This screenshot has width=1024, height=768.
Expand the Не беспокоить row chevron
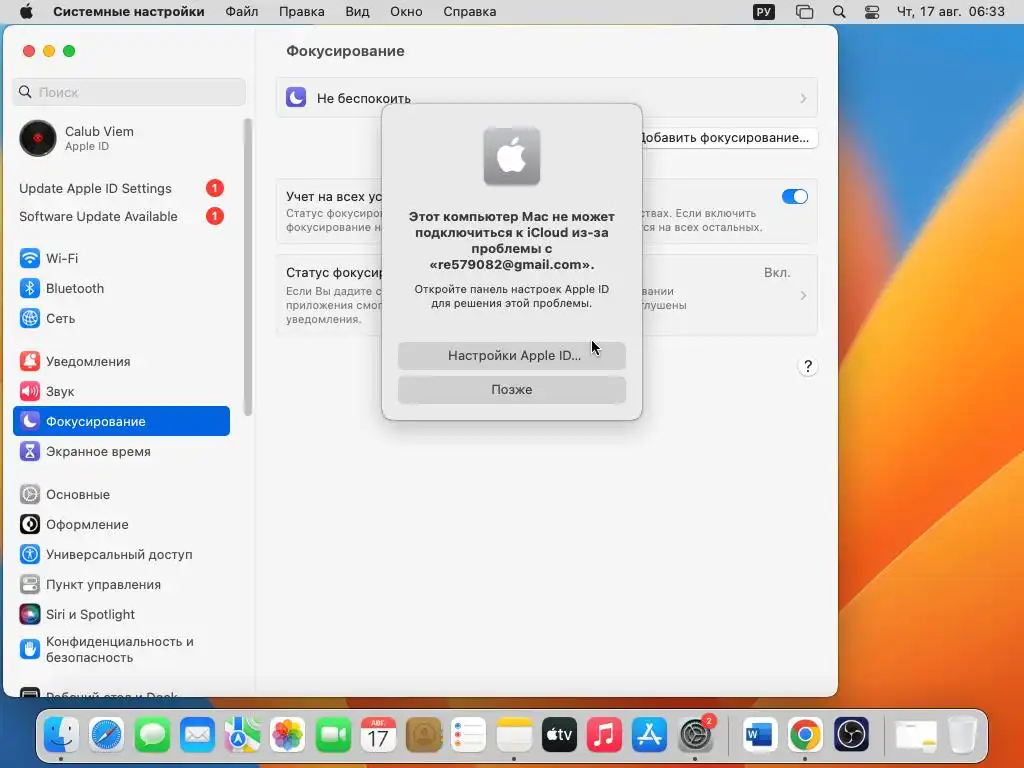pos(803,99)
